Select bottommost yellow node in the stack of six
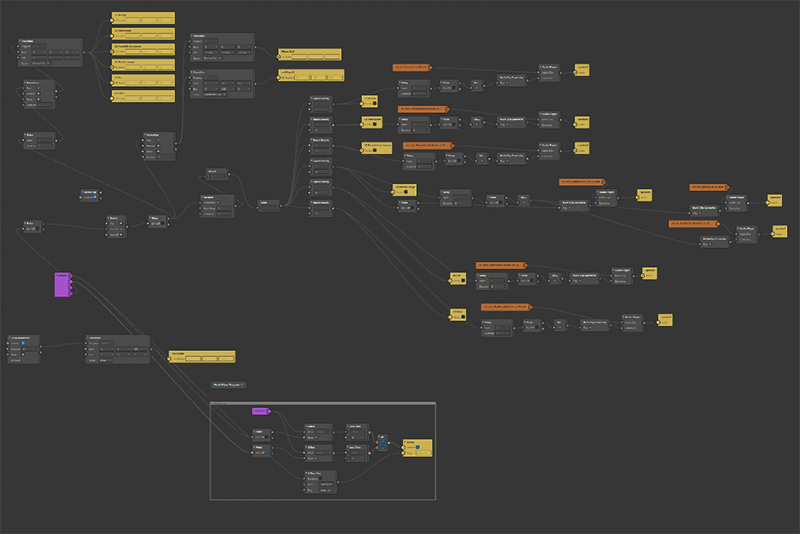Screen dimensions: 800x534 pos(143,96)
